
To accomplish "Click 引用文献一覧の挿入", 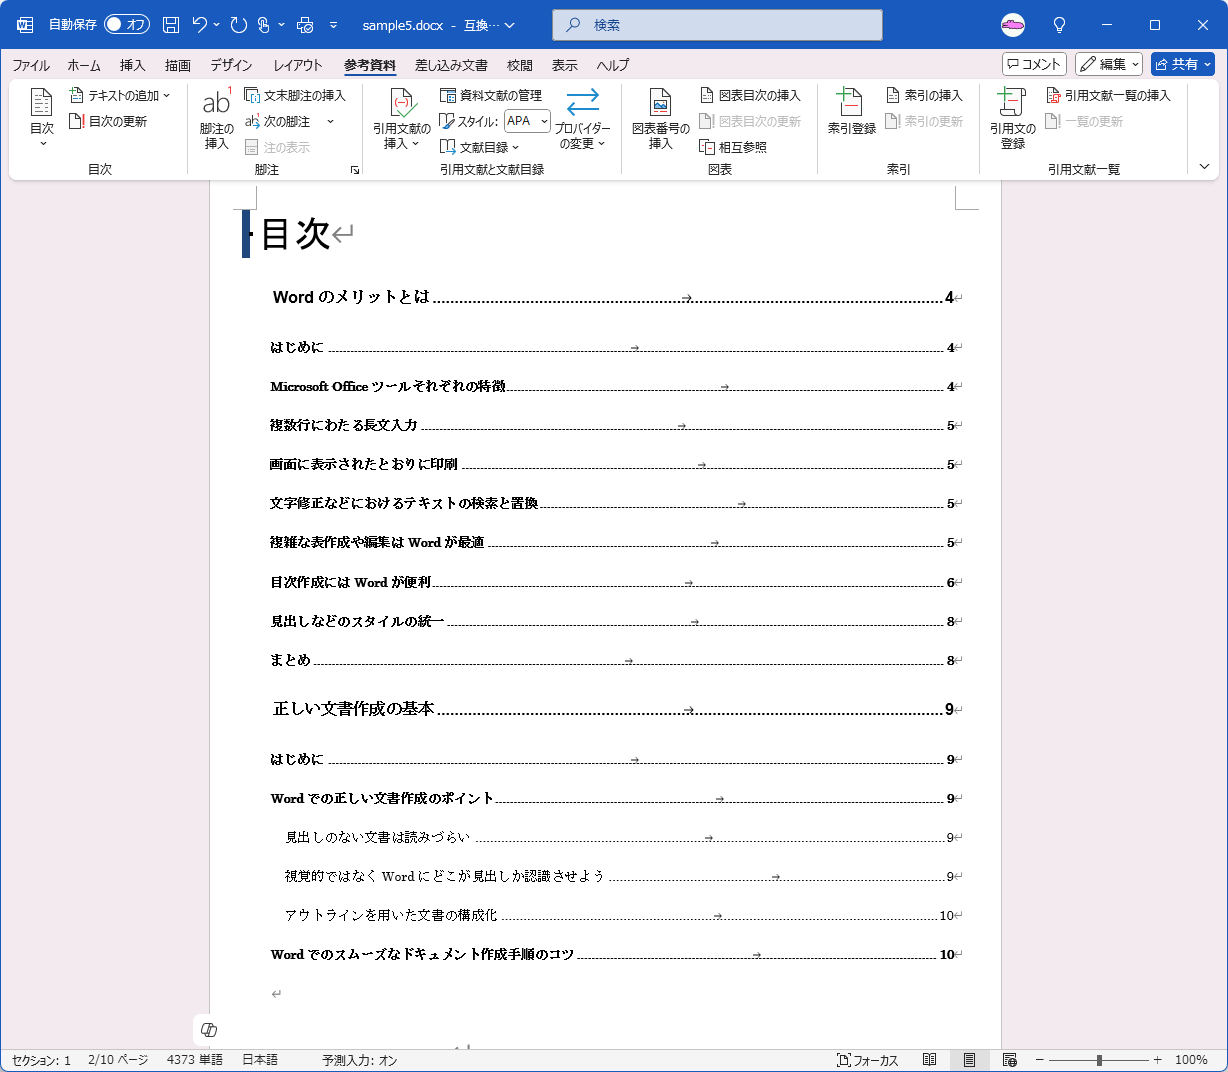I will click(1108, 95).
